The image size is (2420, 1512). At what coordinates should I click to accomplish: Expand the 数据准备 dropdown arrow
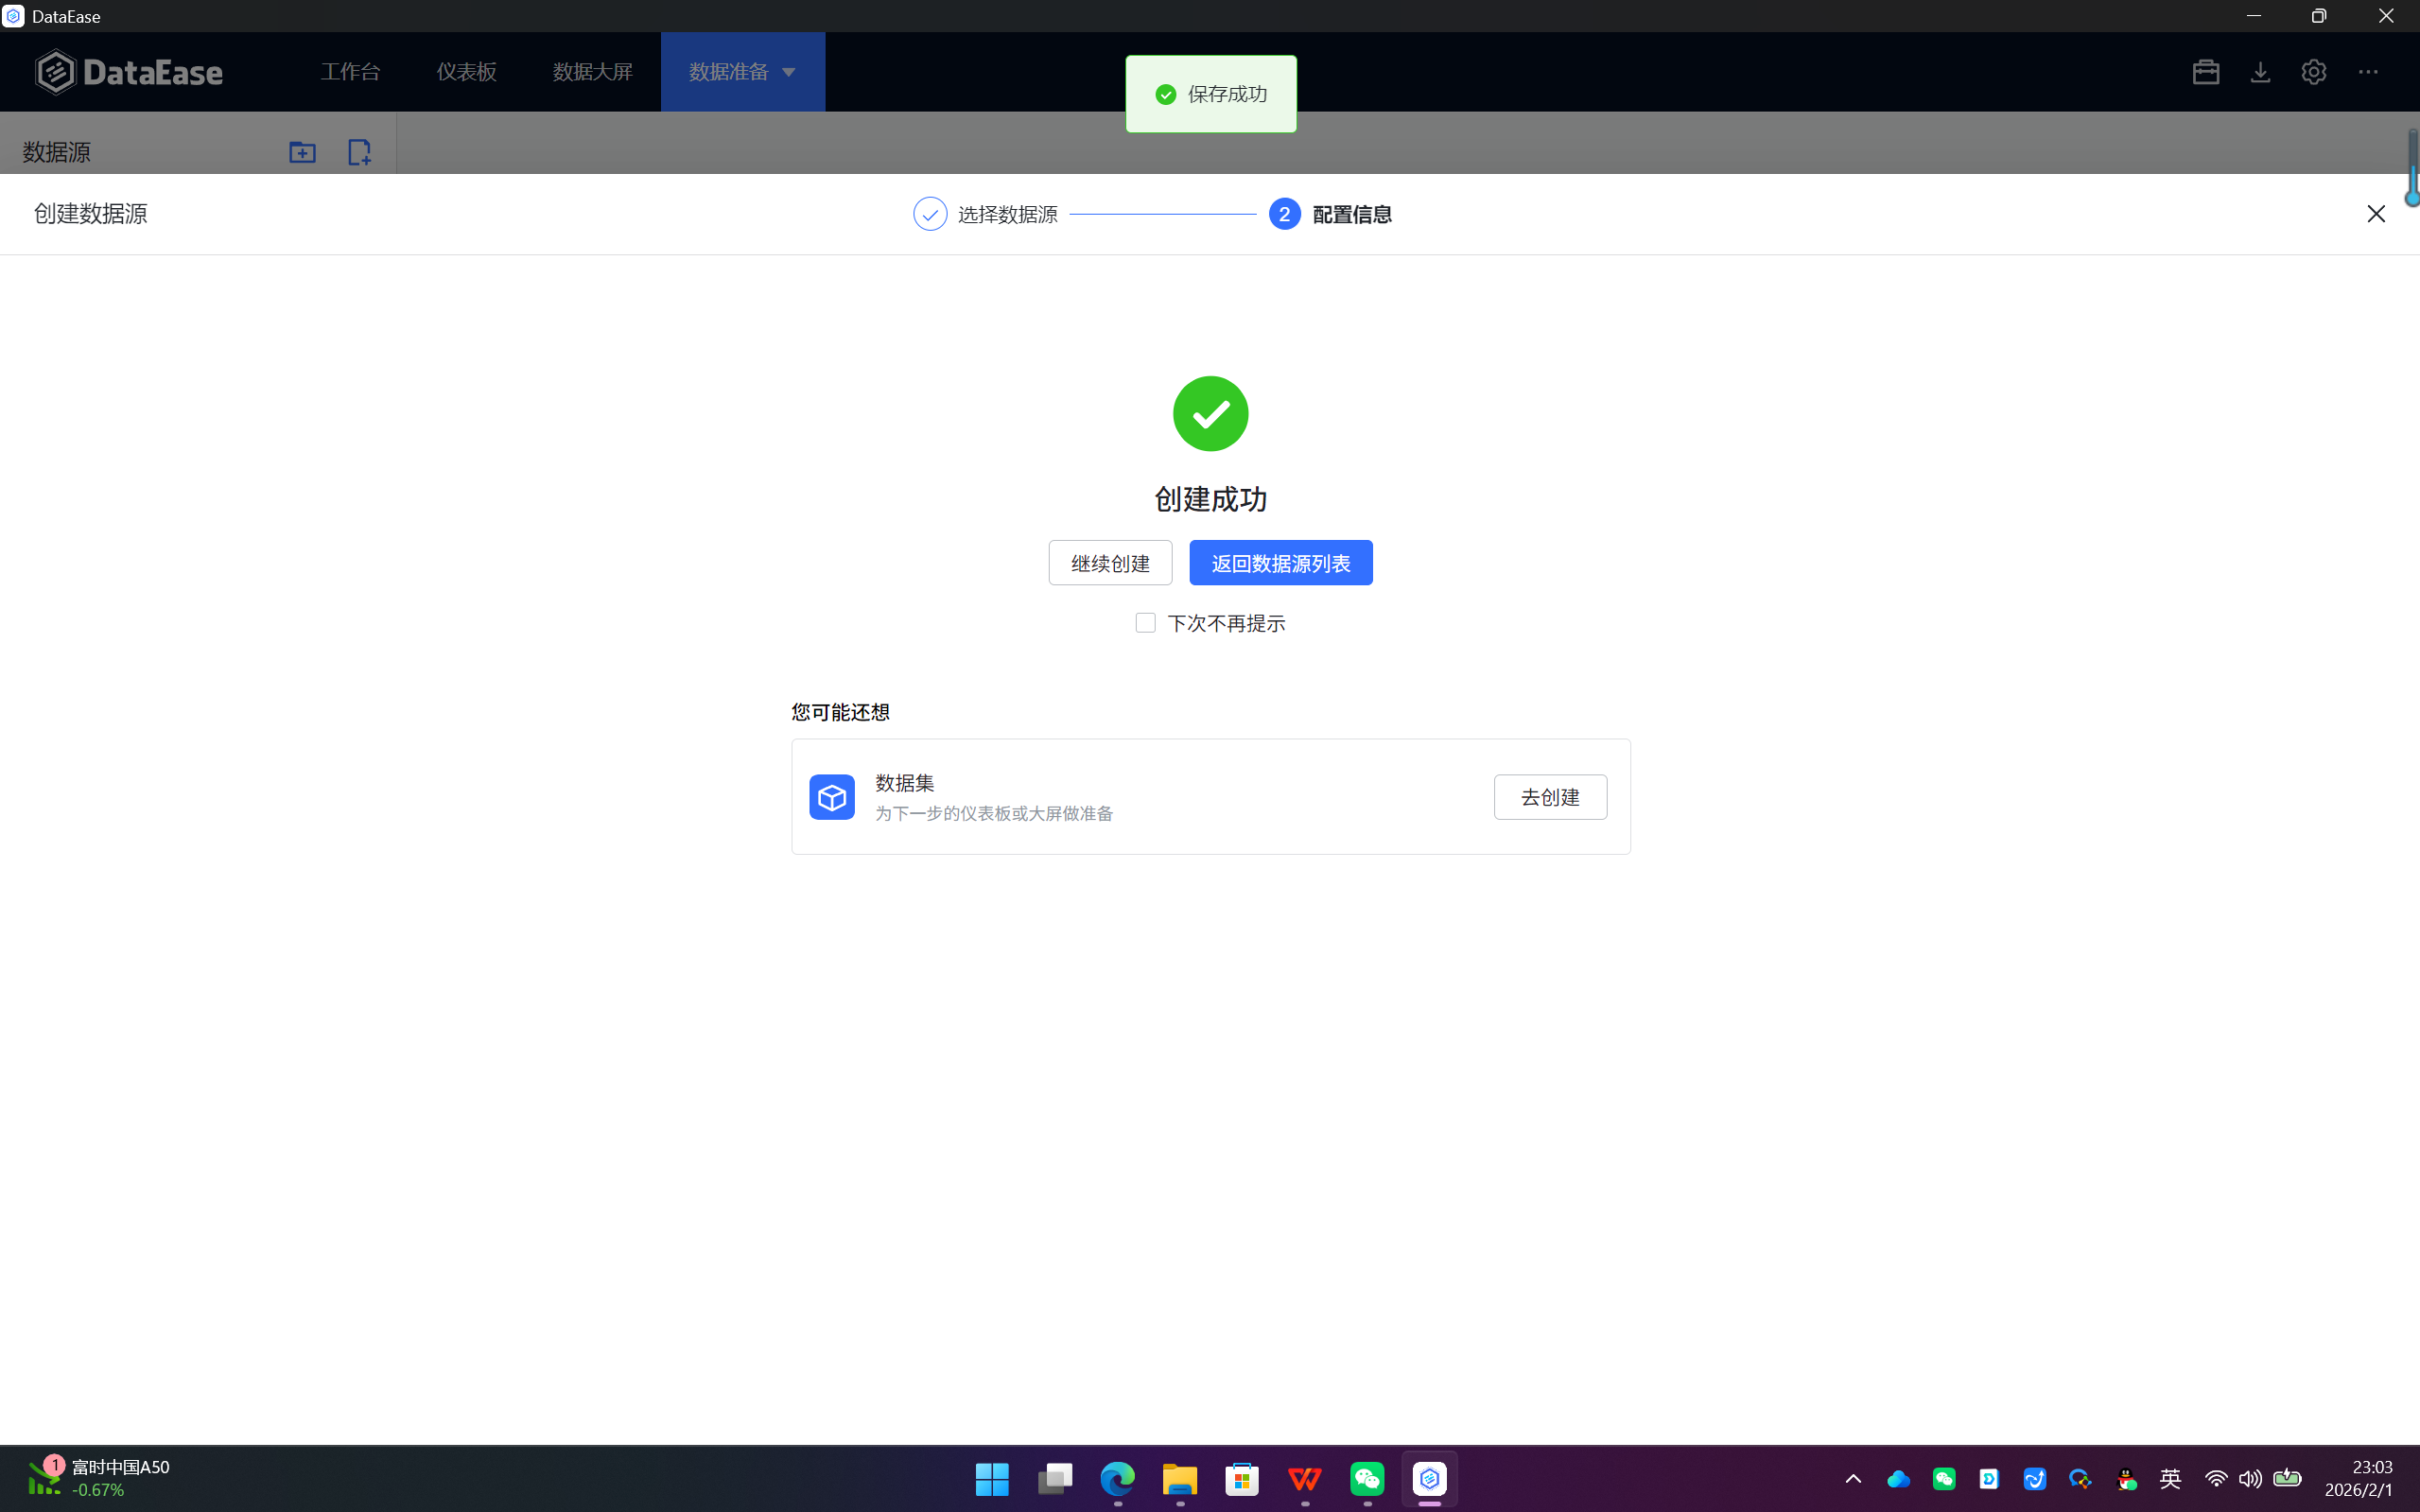click(789, 72)
